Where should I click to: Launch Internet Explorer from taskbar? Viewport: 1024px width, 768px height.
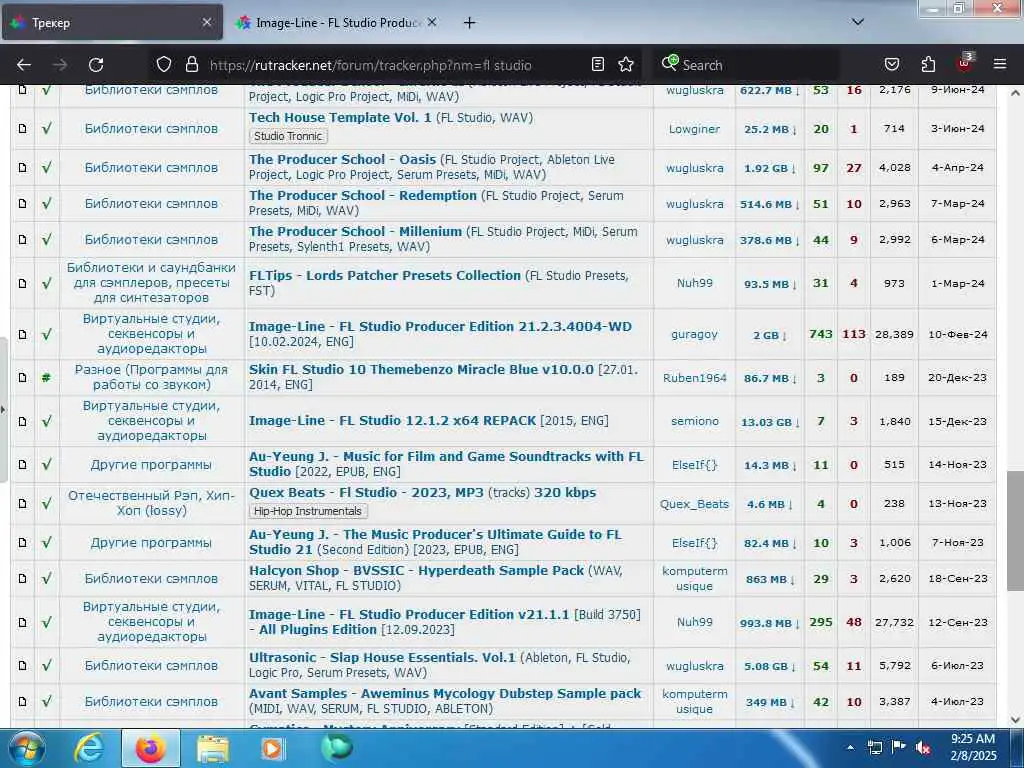coord(88,748)
